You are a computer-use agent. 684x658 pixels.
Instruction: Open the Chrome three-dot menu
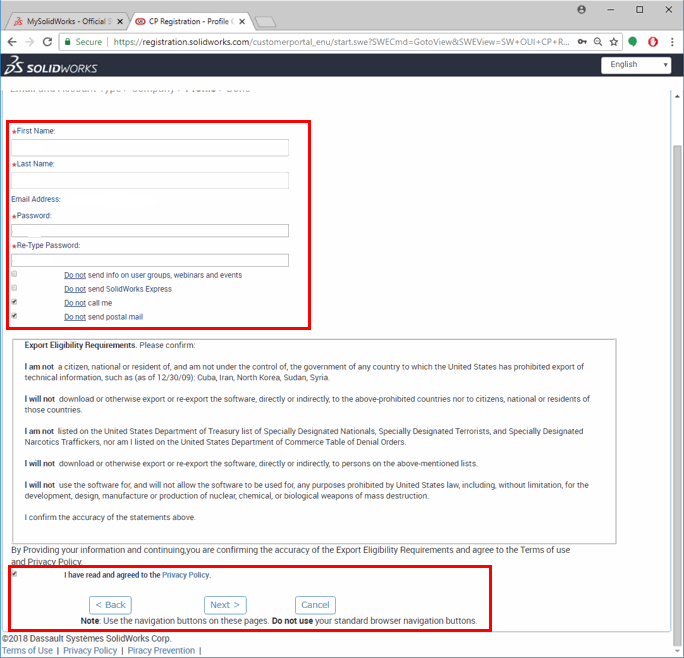pyautogui.click(x=672, y=42)
